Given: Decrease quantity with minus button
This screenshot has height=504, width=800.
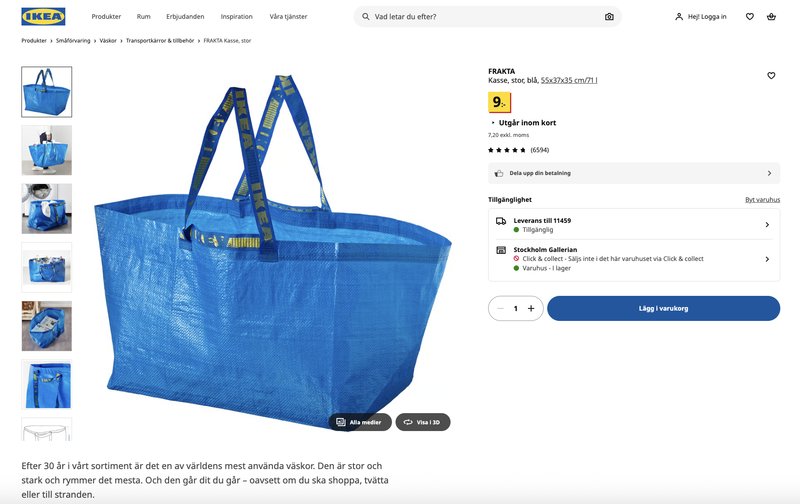Looking at the screenshot, I should (500, 308).
